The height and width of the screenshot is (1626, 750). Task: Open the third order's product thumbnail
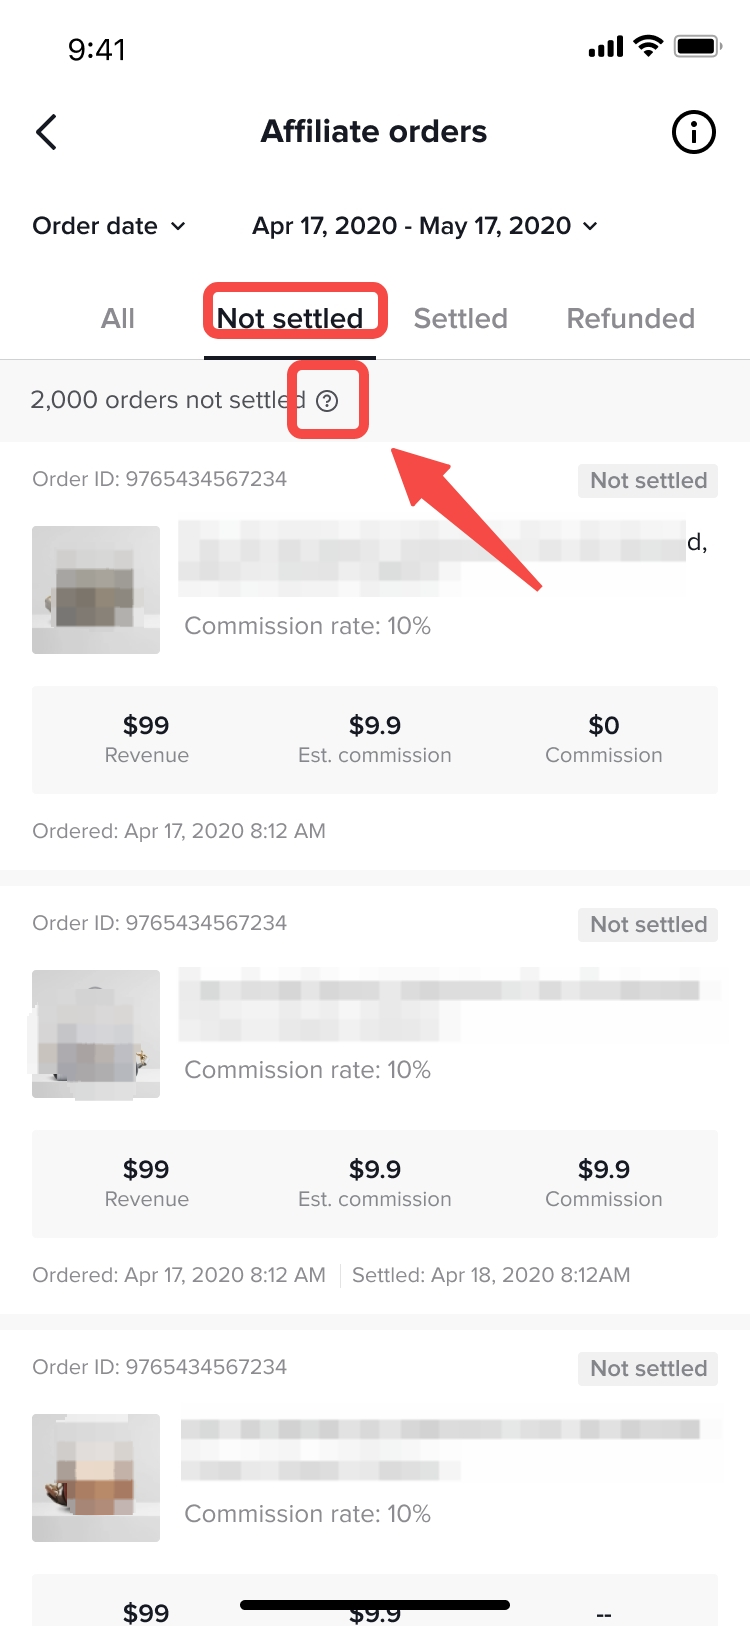(96, 1478)
